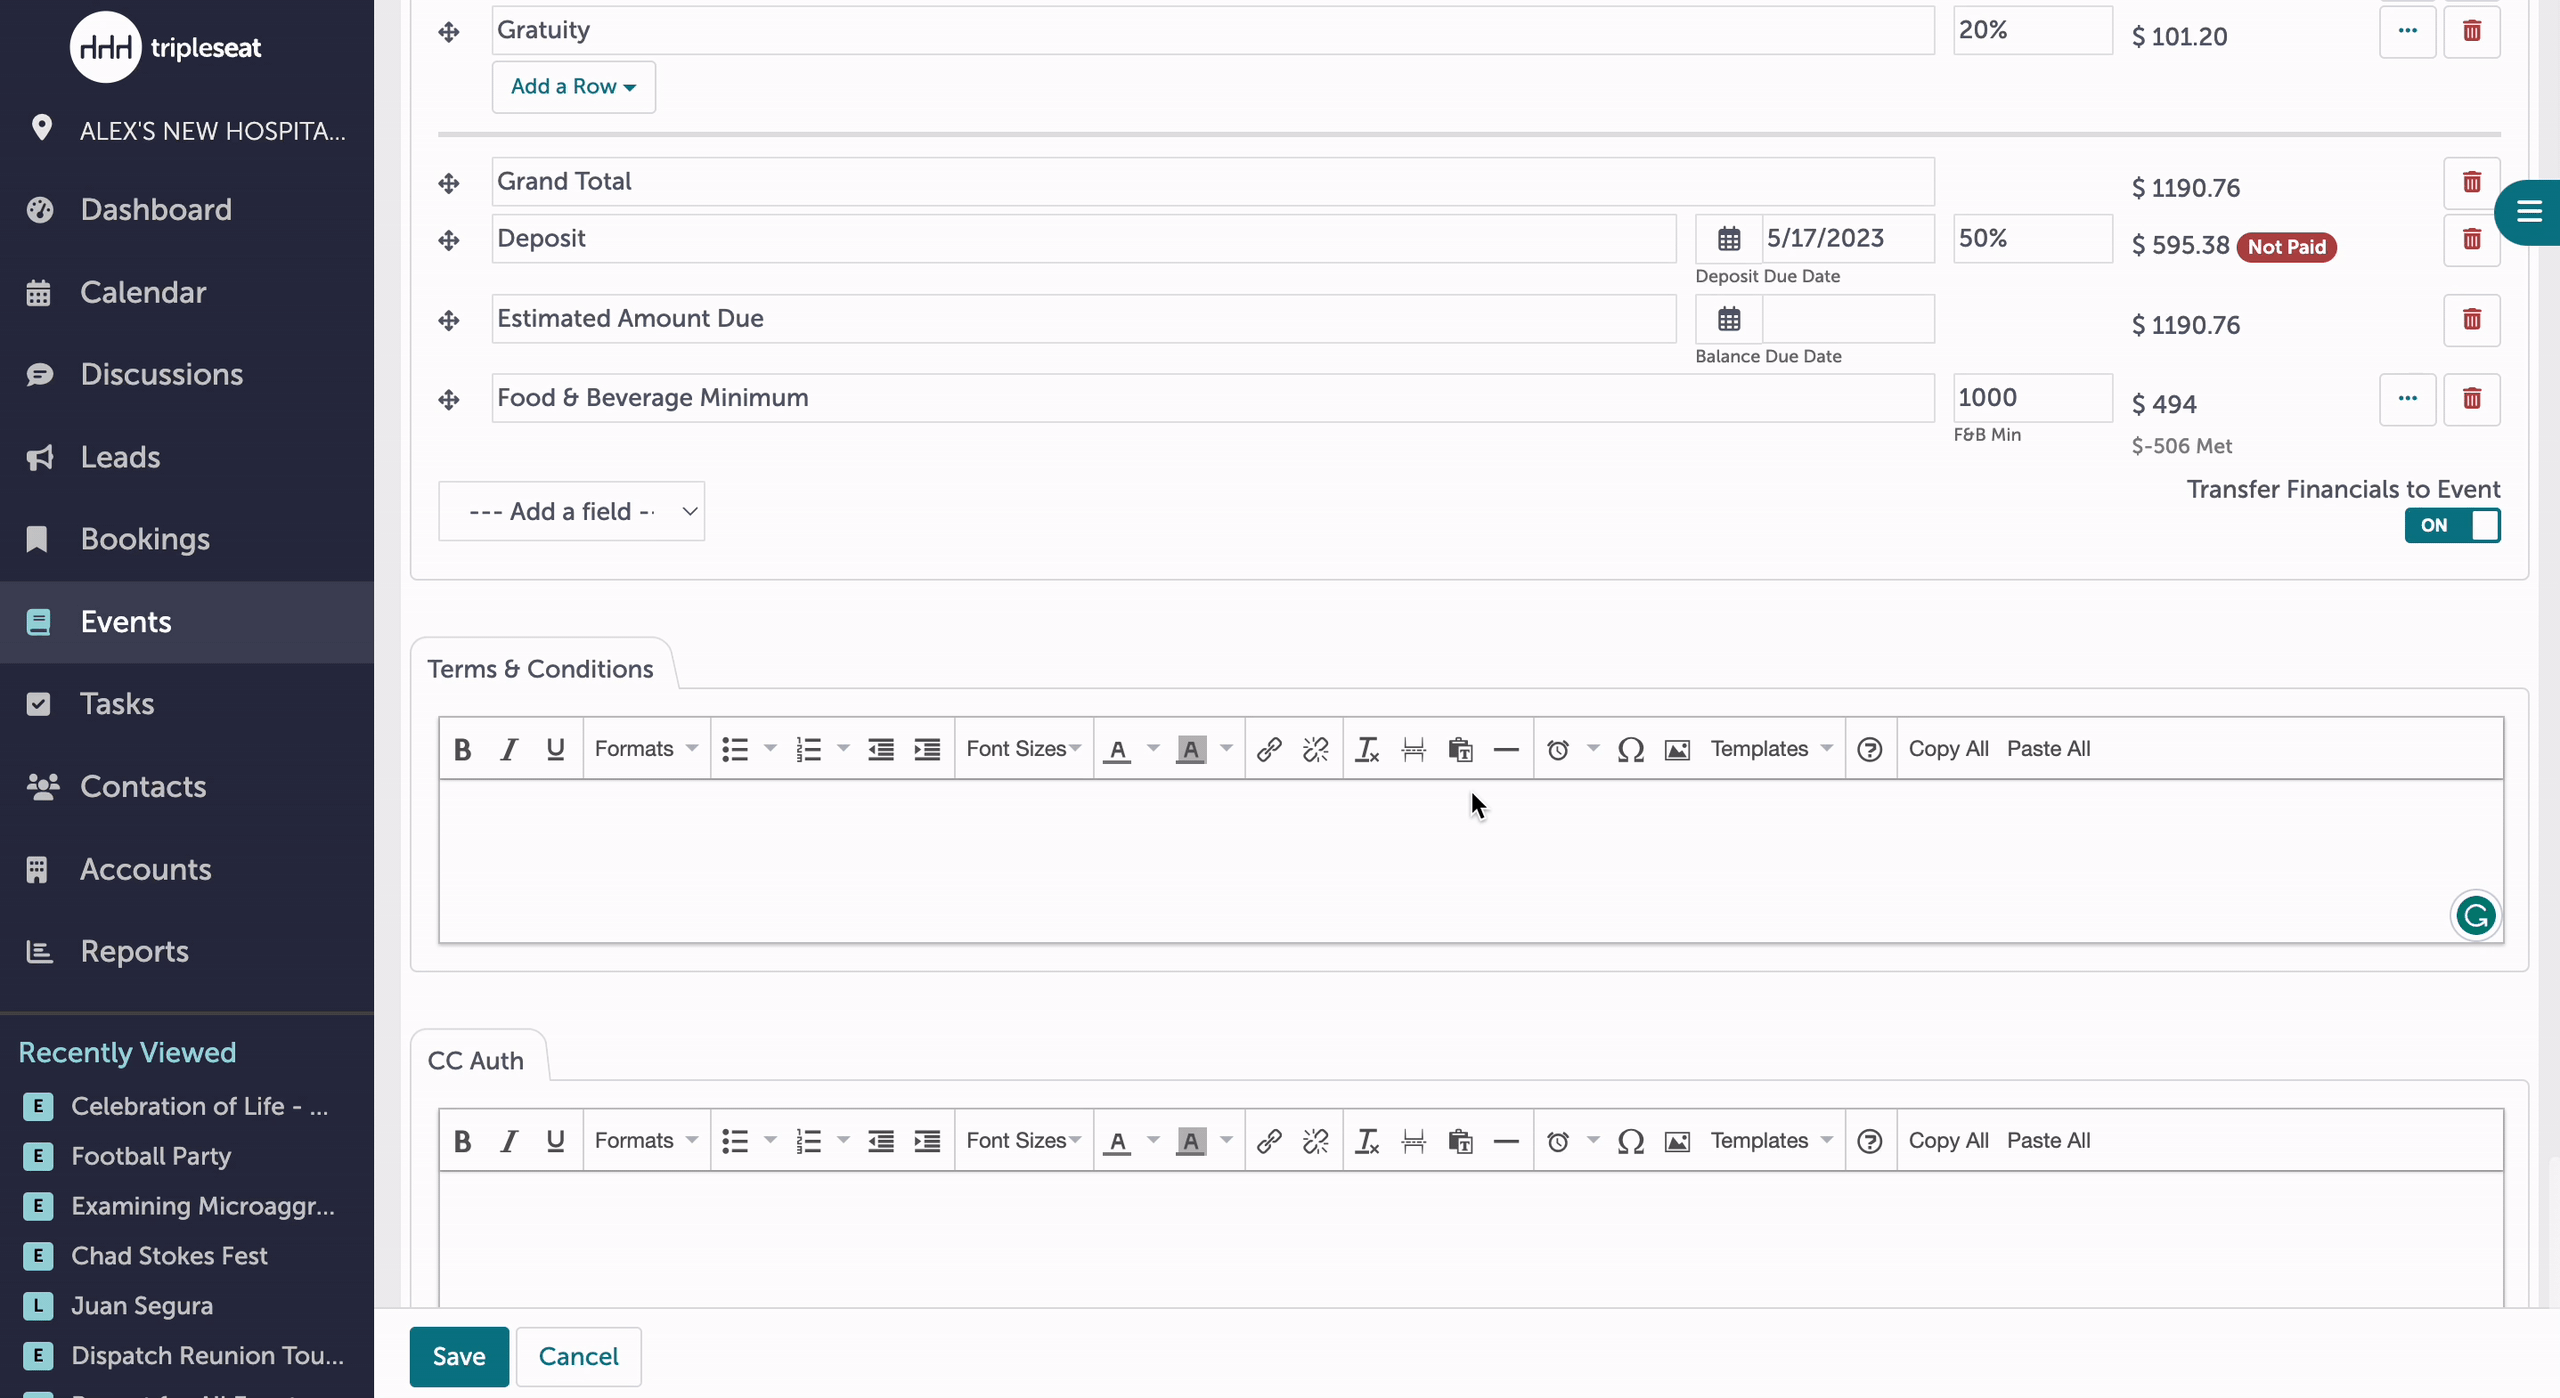The width and height of the screenshot is (2560, 1398).
Task: Paste as text in Terms & Conditions editor
Action: pos(1460,749)
